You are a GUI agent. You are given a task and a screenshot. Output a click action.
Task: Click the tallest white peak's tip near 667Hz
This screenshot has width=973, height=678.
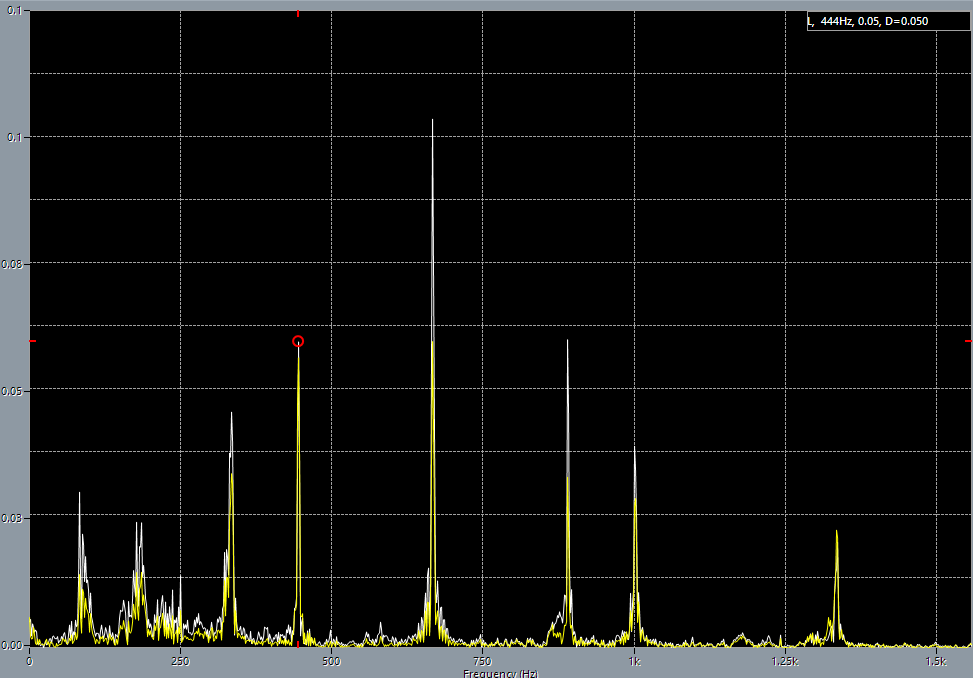(x=432, y=120)
